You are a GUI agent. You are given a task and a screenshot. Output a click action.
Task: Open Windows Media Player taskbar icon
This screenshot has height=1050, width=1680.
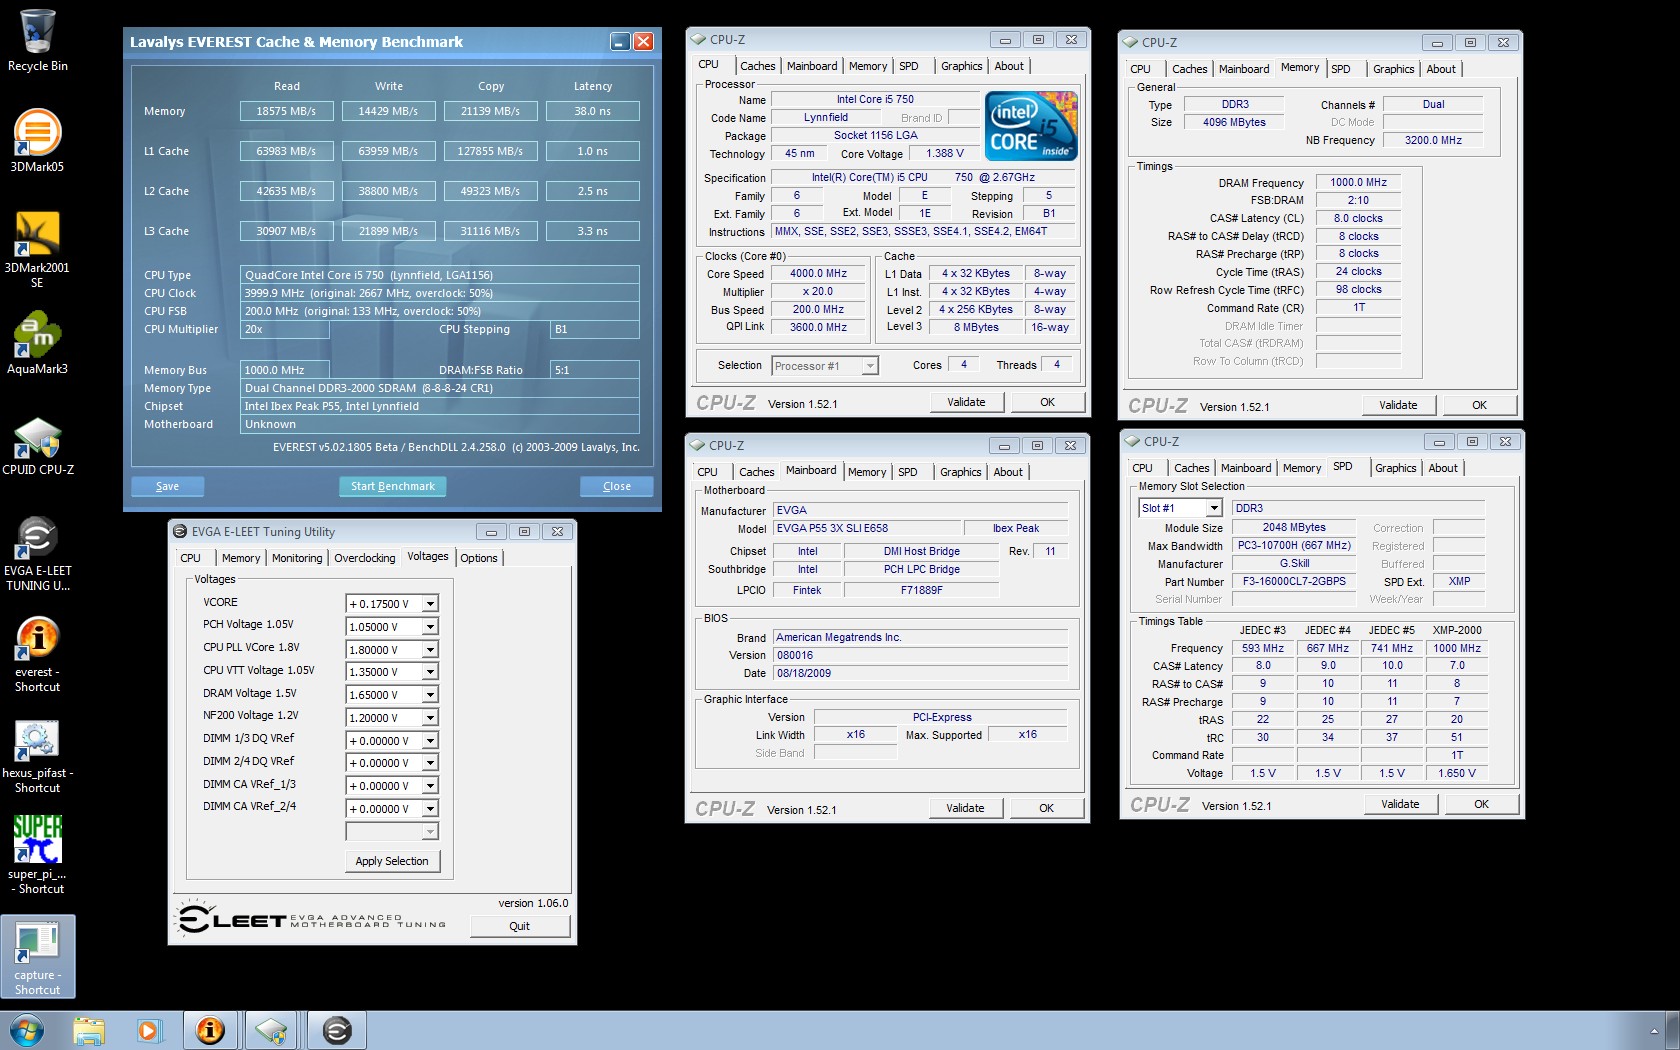click(x=148, y=1030)
